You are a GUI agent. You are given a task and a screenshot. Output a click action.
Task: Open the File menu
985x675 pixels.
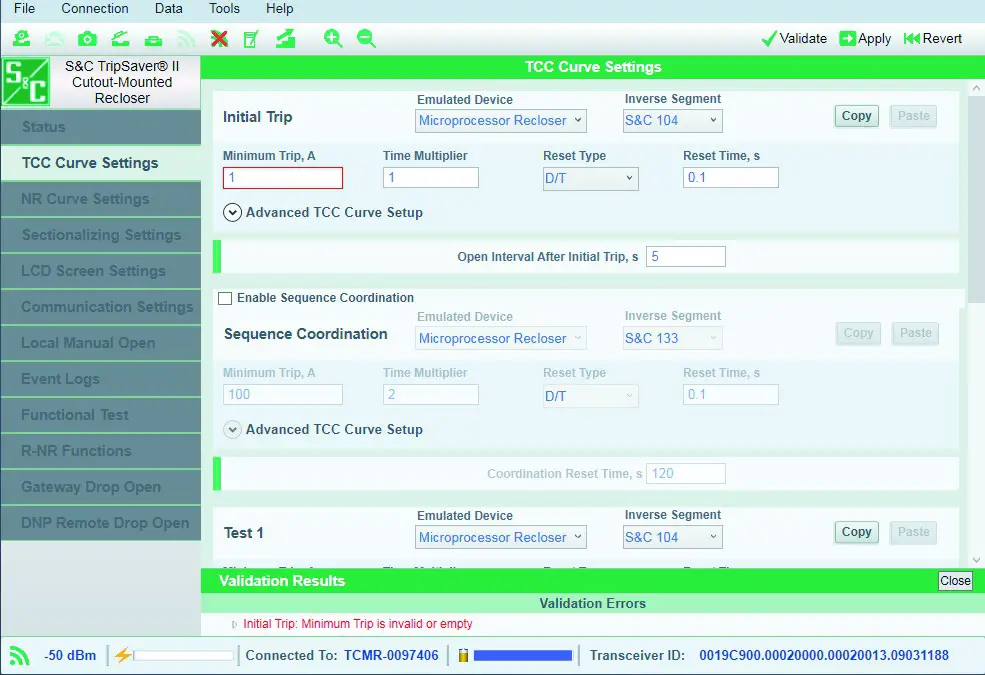click(x=24, y=9)
